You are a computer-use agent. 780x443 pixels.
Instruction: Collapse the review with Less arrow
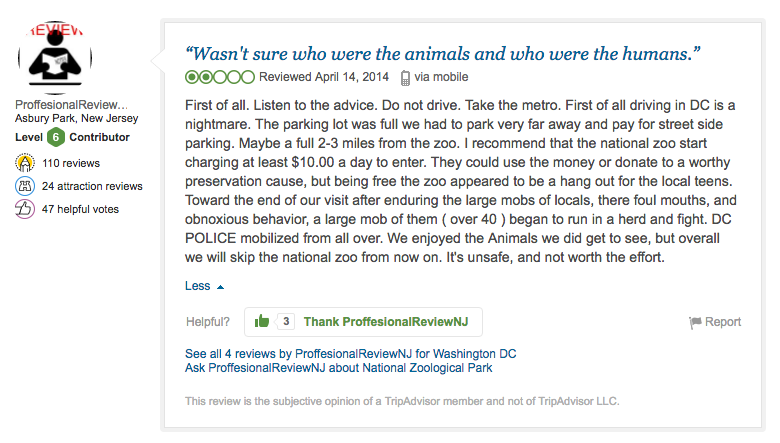coord(220,287)
